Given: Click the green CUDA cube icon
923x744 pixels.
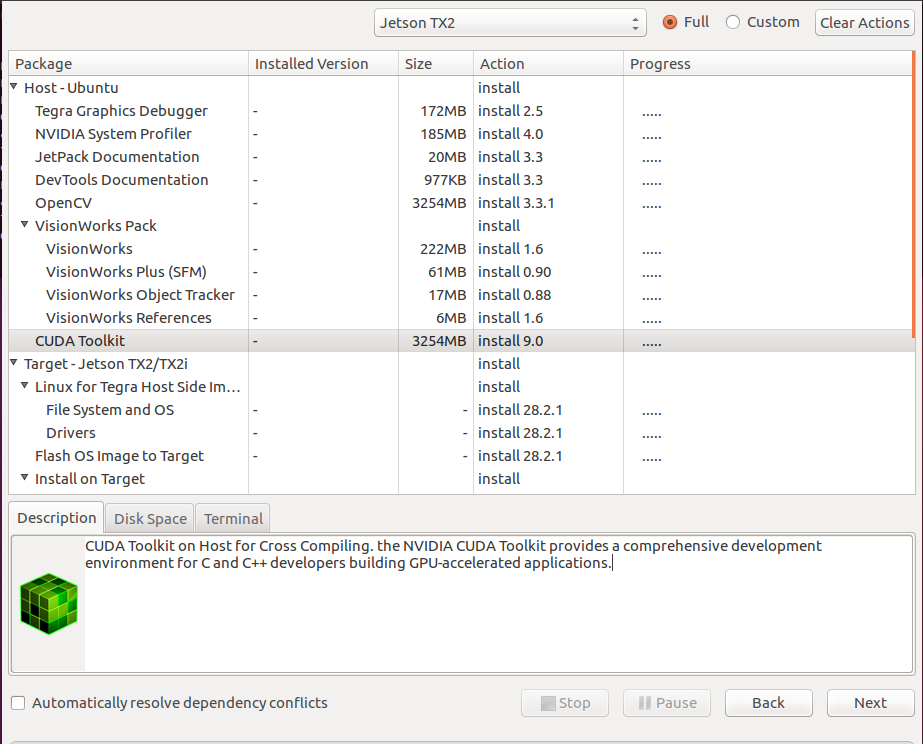Looking at the screenshot, I should pyautogui.click(x=48, y=603).
